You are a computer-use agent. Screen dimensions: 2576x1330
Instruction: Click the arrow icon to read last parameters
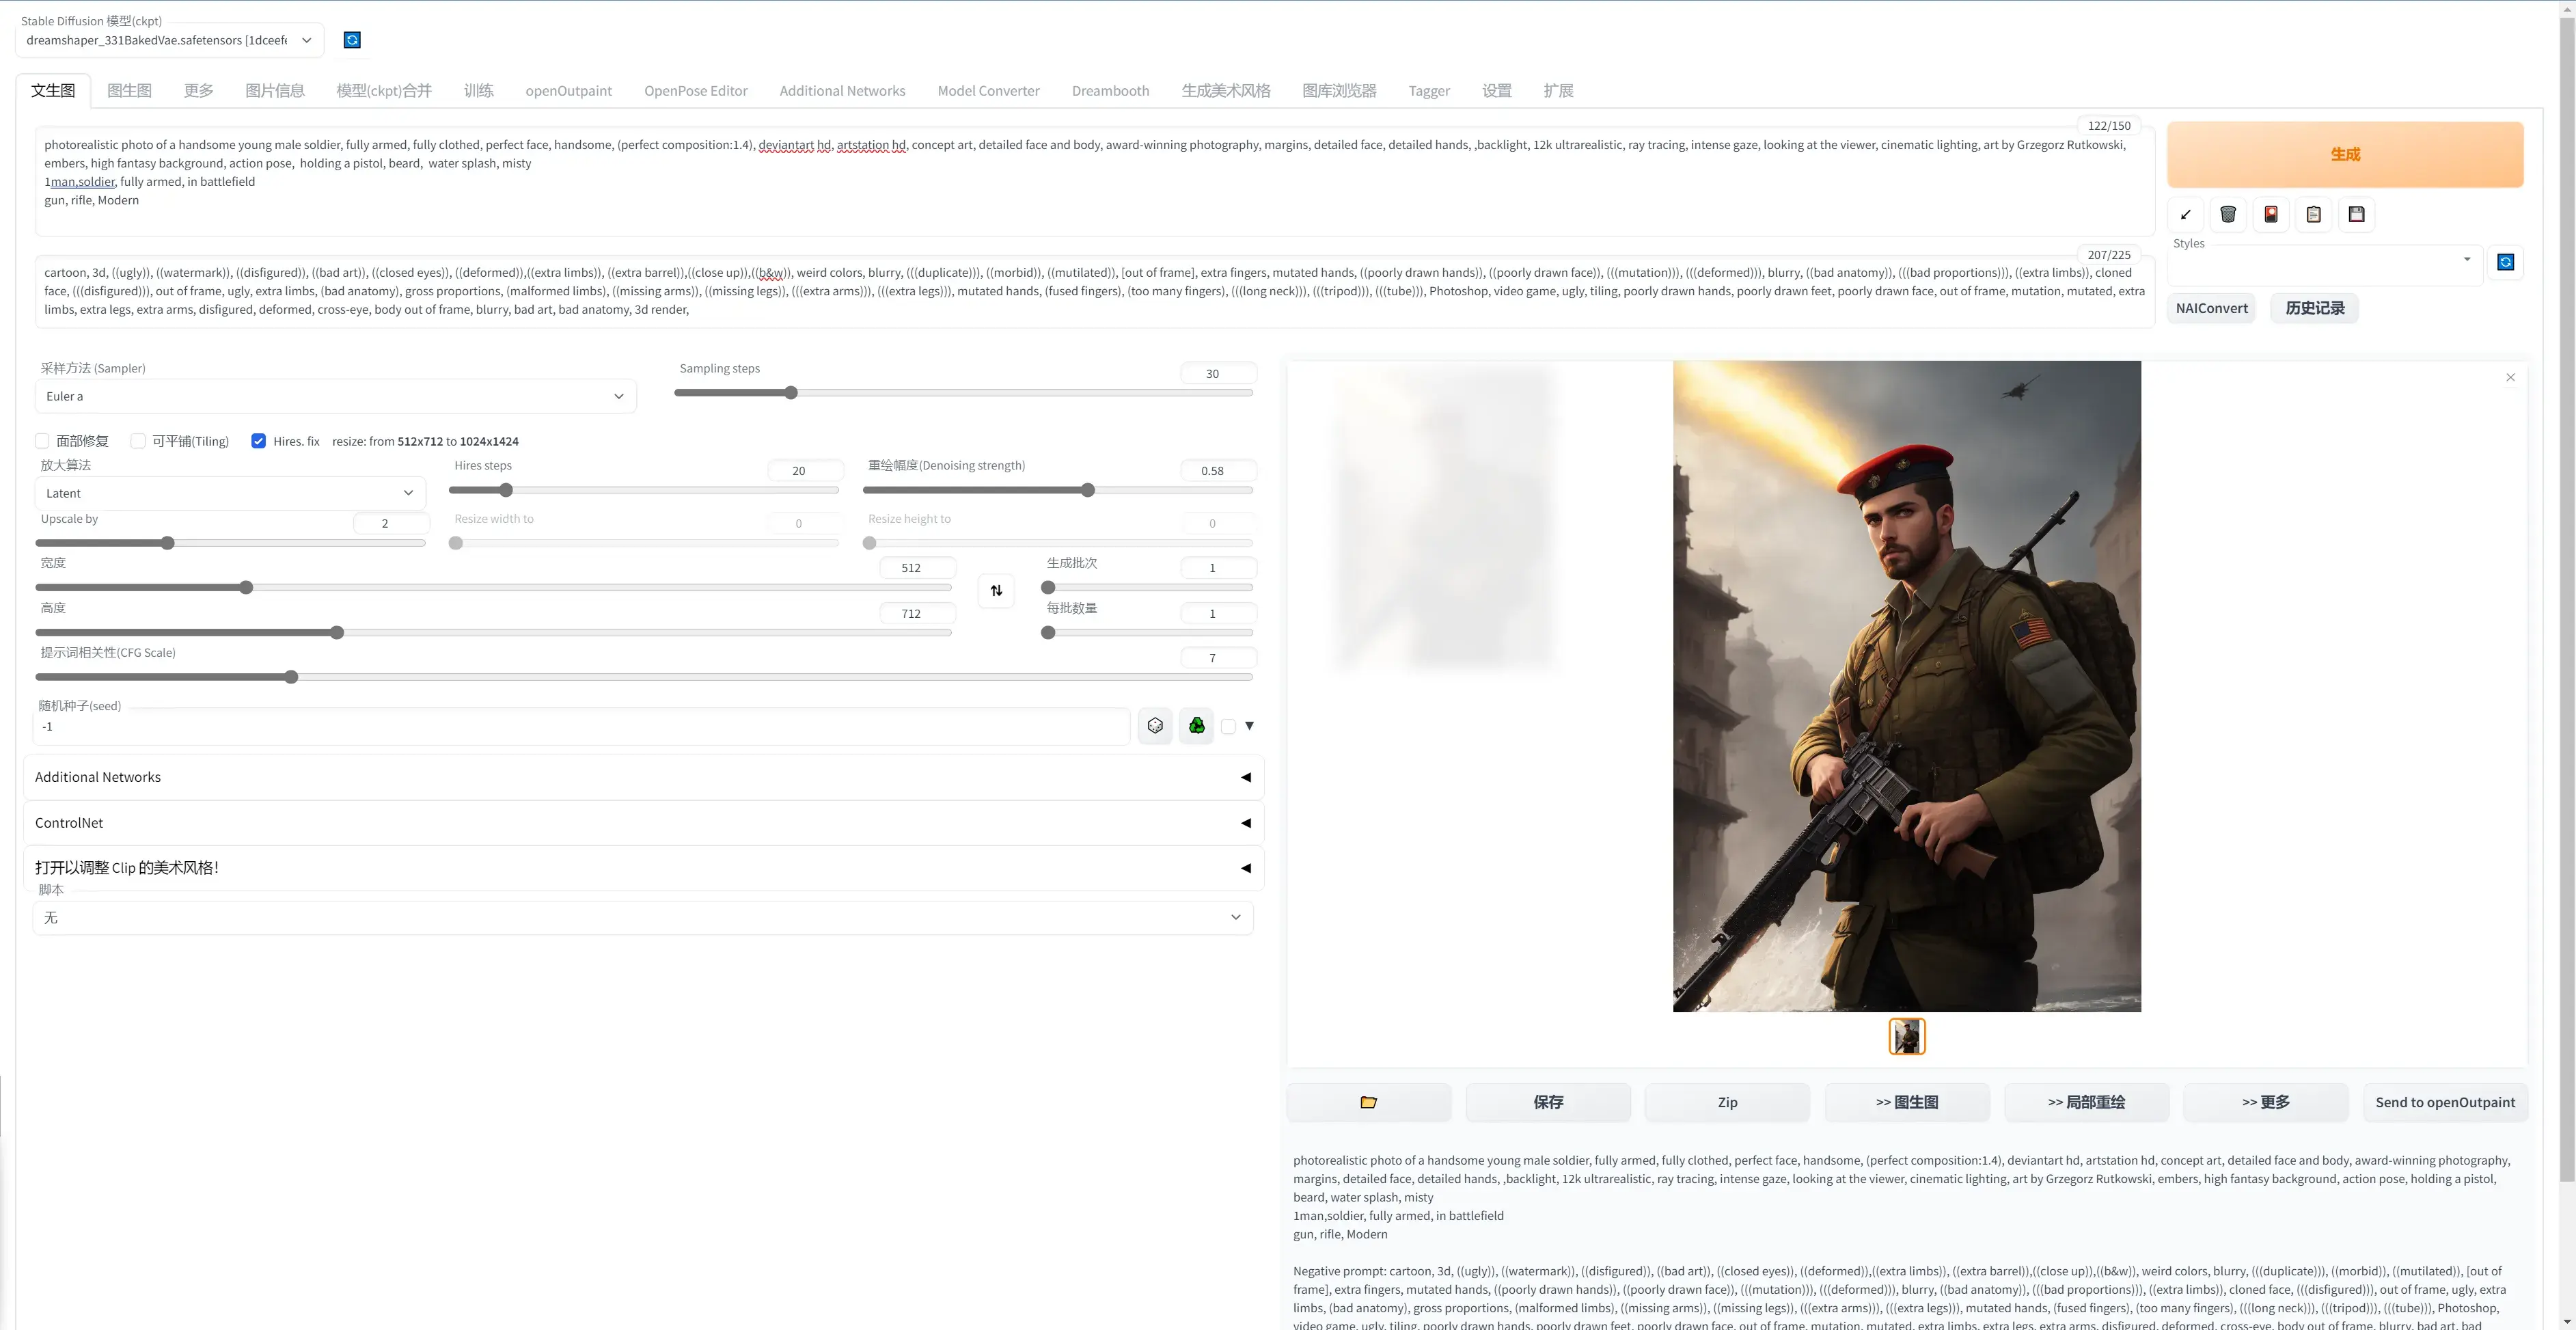coord(2186,214)
